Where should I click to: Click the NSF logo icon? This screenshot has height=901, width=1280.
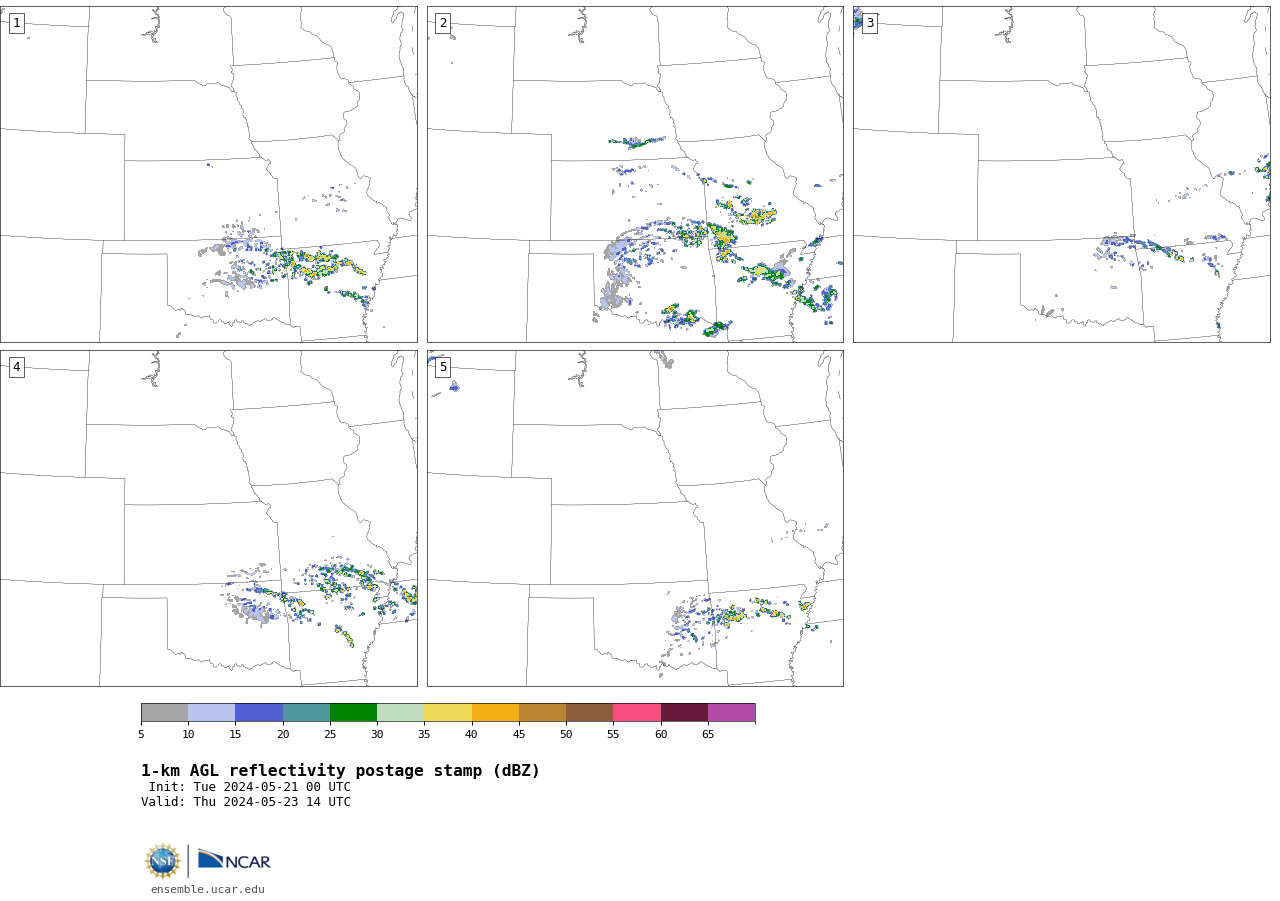163,861
